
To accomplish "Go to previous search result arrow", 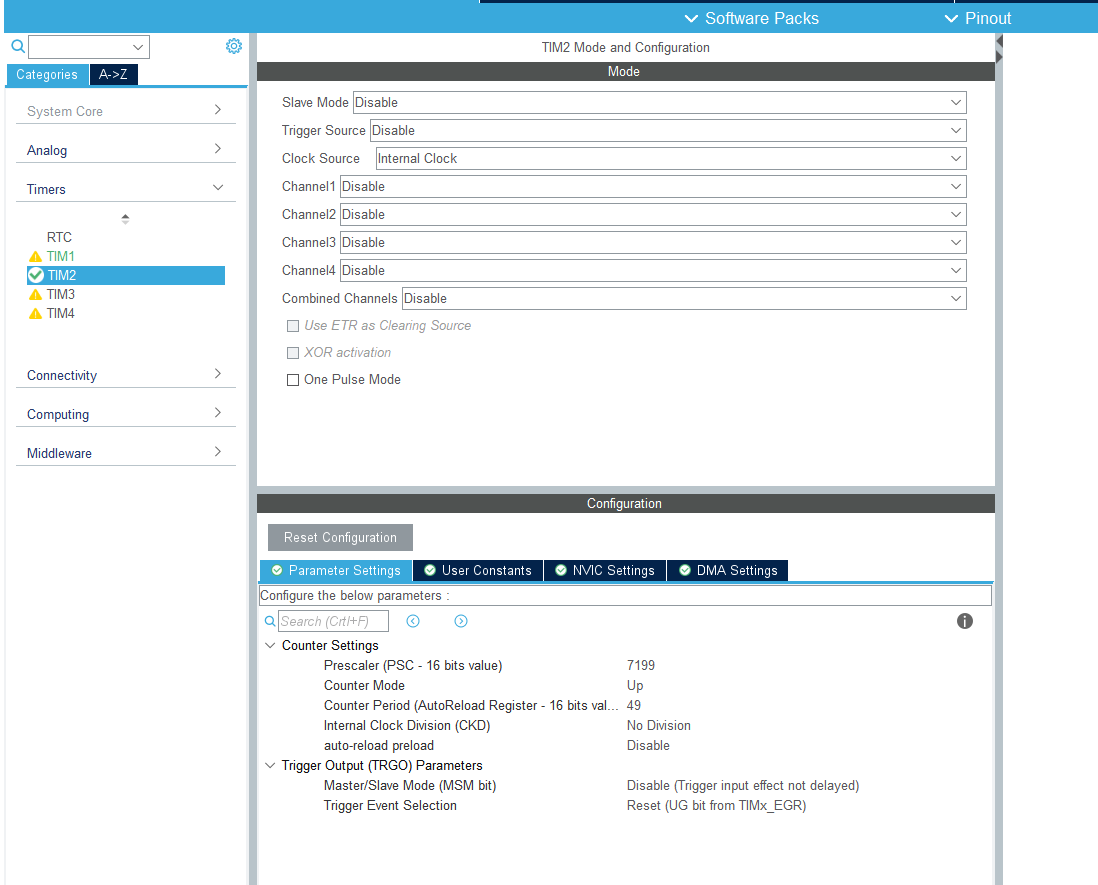I will (x=413, y=621).
